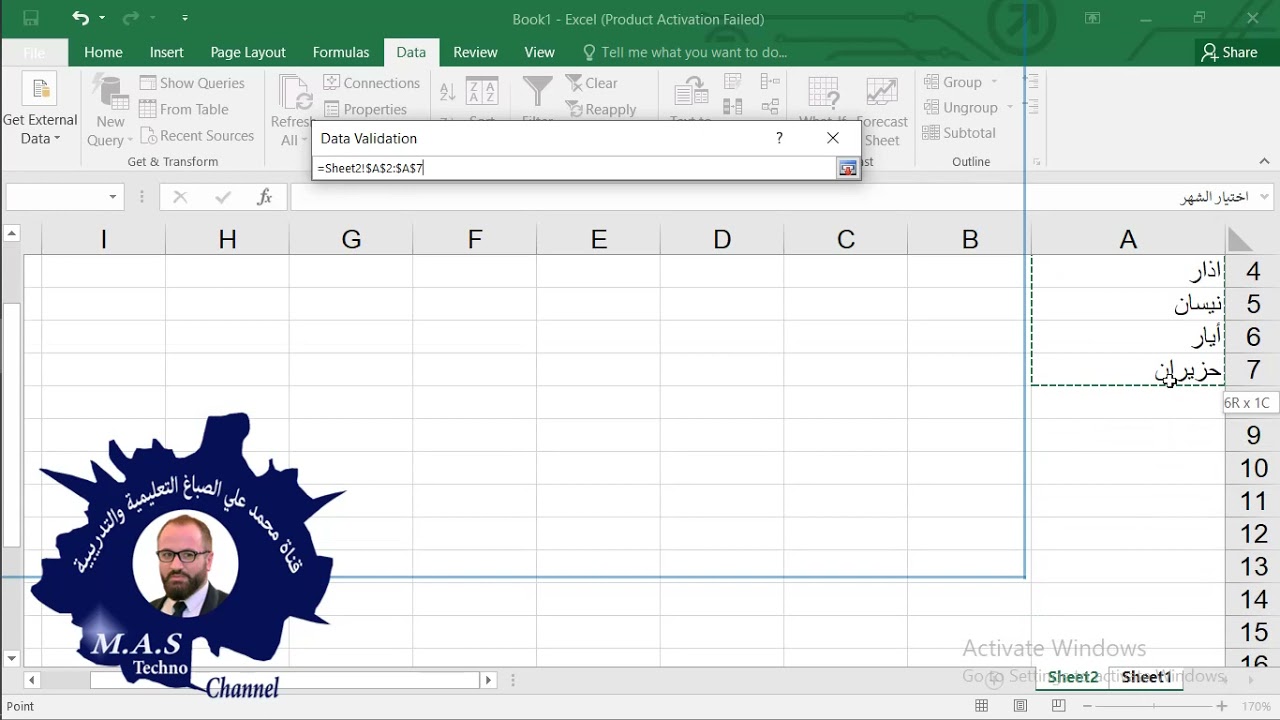Click Text to Columns icon

[x=691, y=93]
